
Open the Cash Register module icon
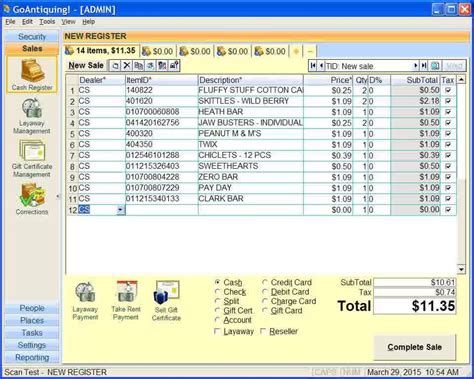pyautogui.click(x=32, y=74)
